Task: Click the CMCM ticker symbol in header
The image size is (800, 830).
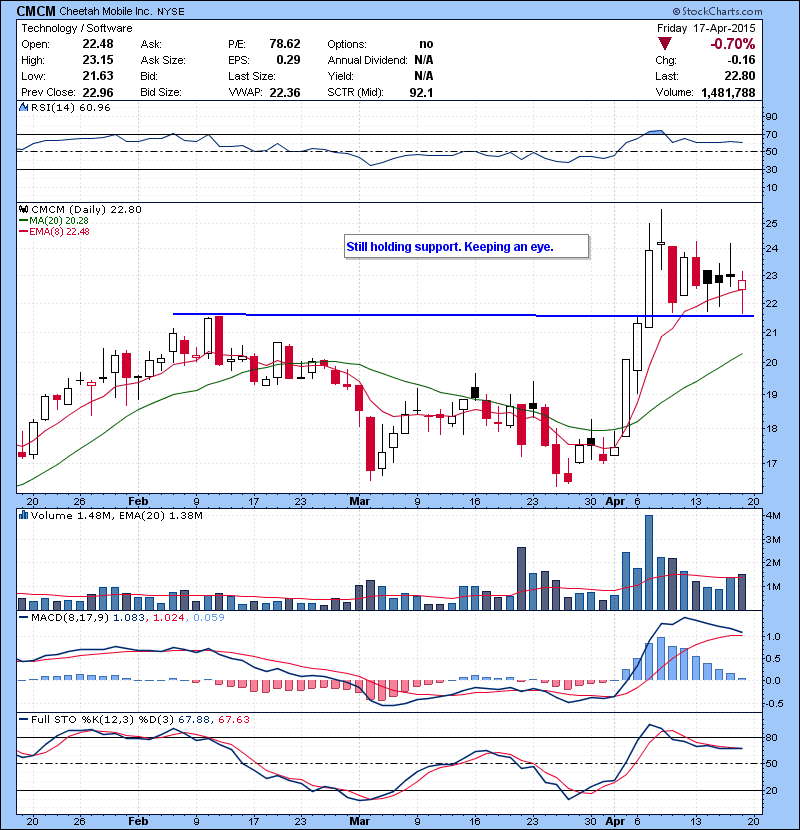Action: pyautogui.click(x=36, y=11)
